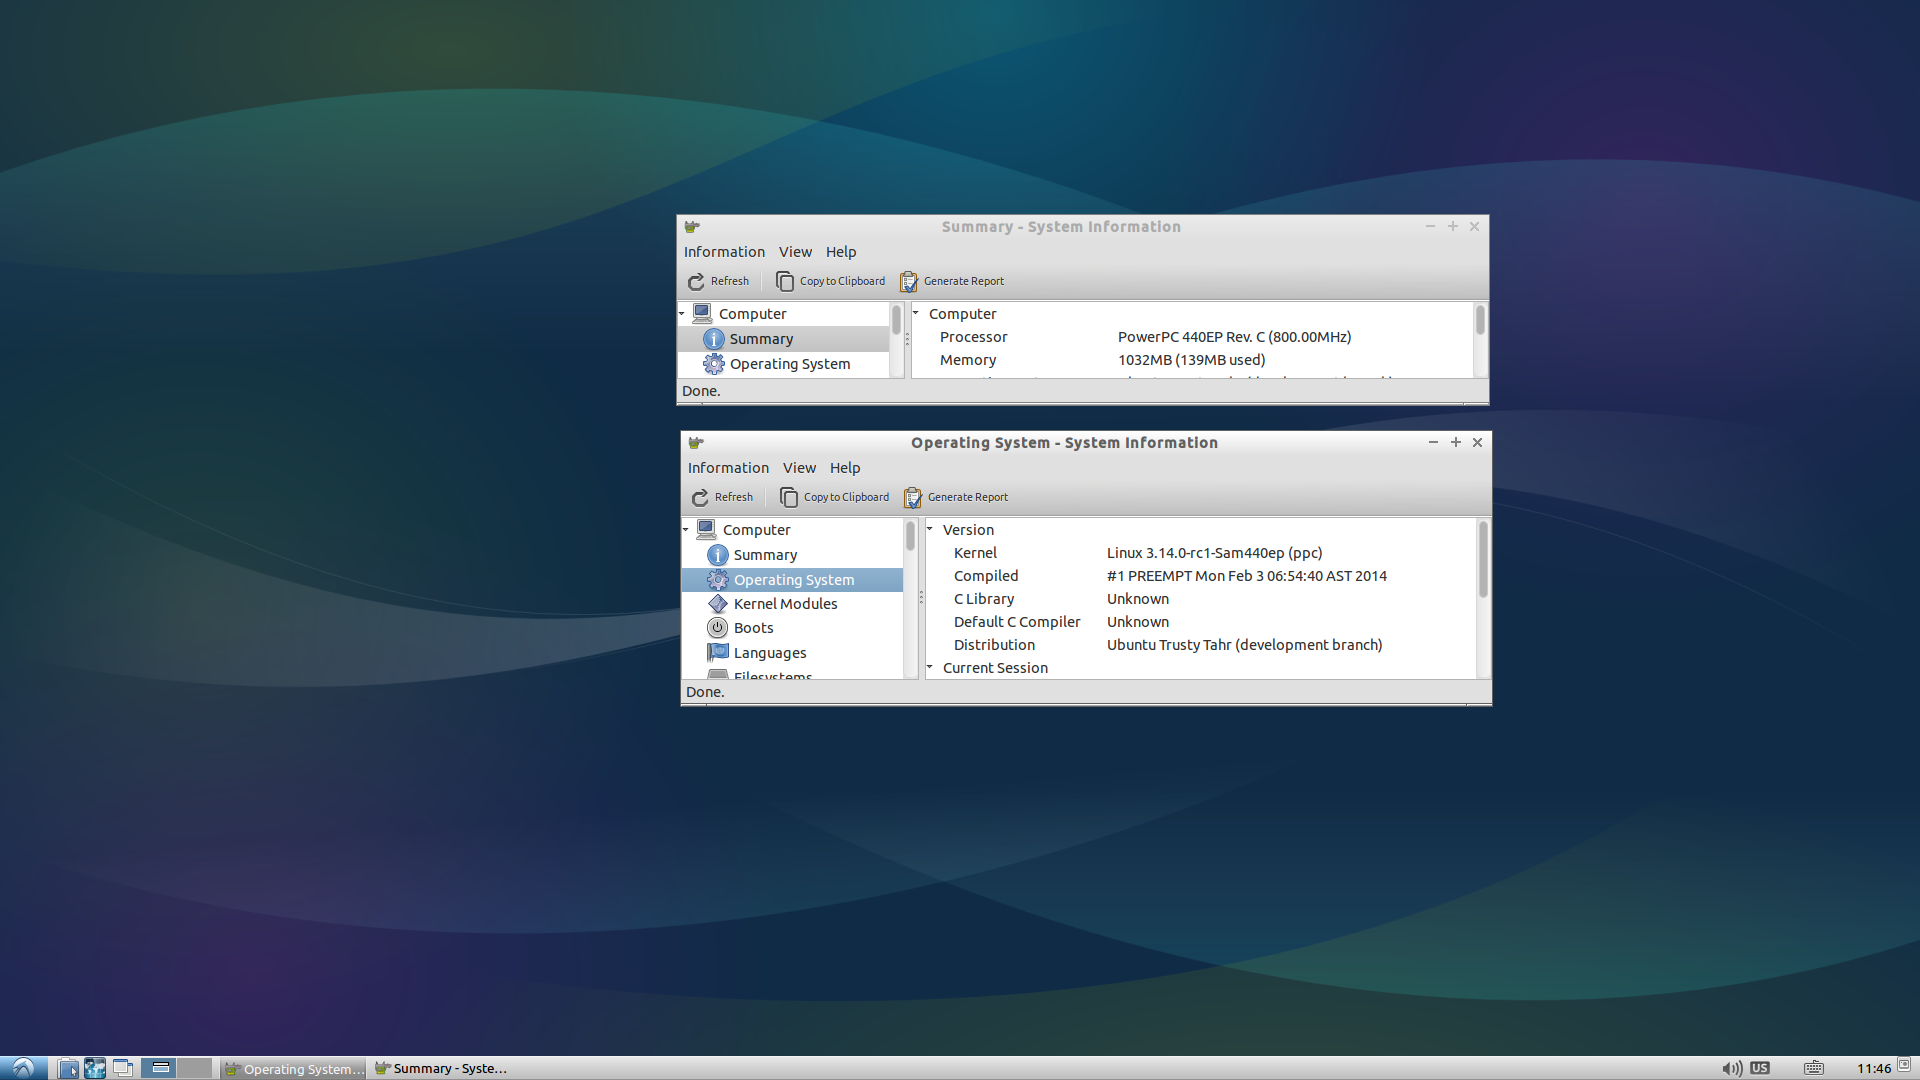Select Boots item with power icon
The image size is (1920, 1080).
click(753, 628)
